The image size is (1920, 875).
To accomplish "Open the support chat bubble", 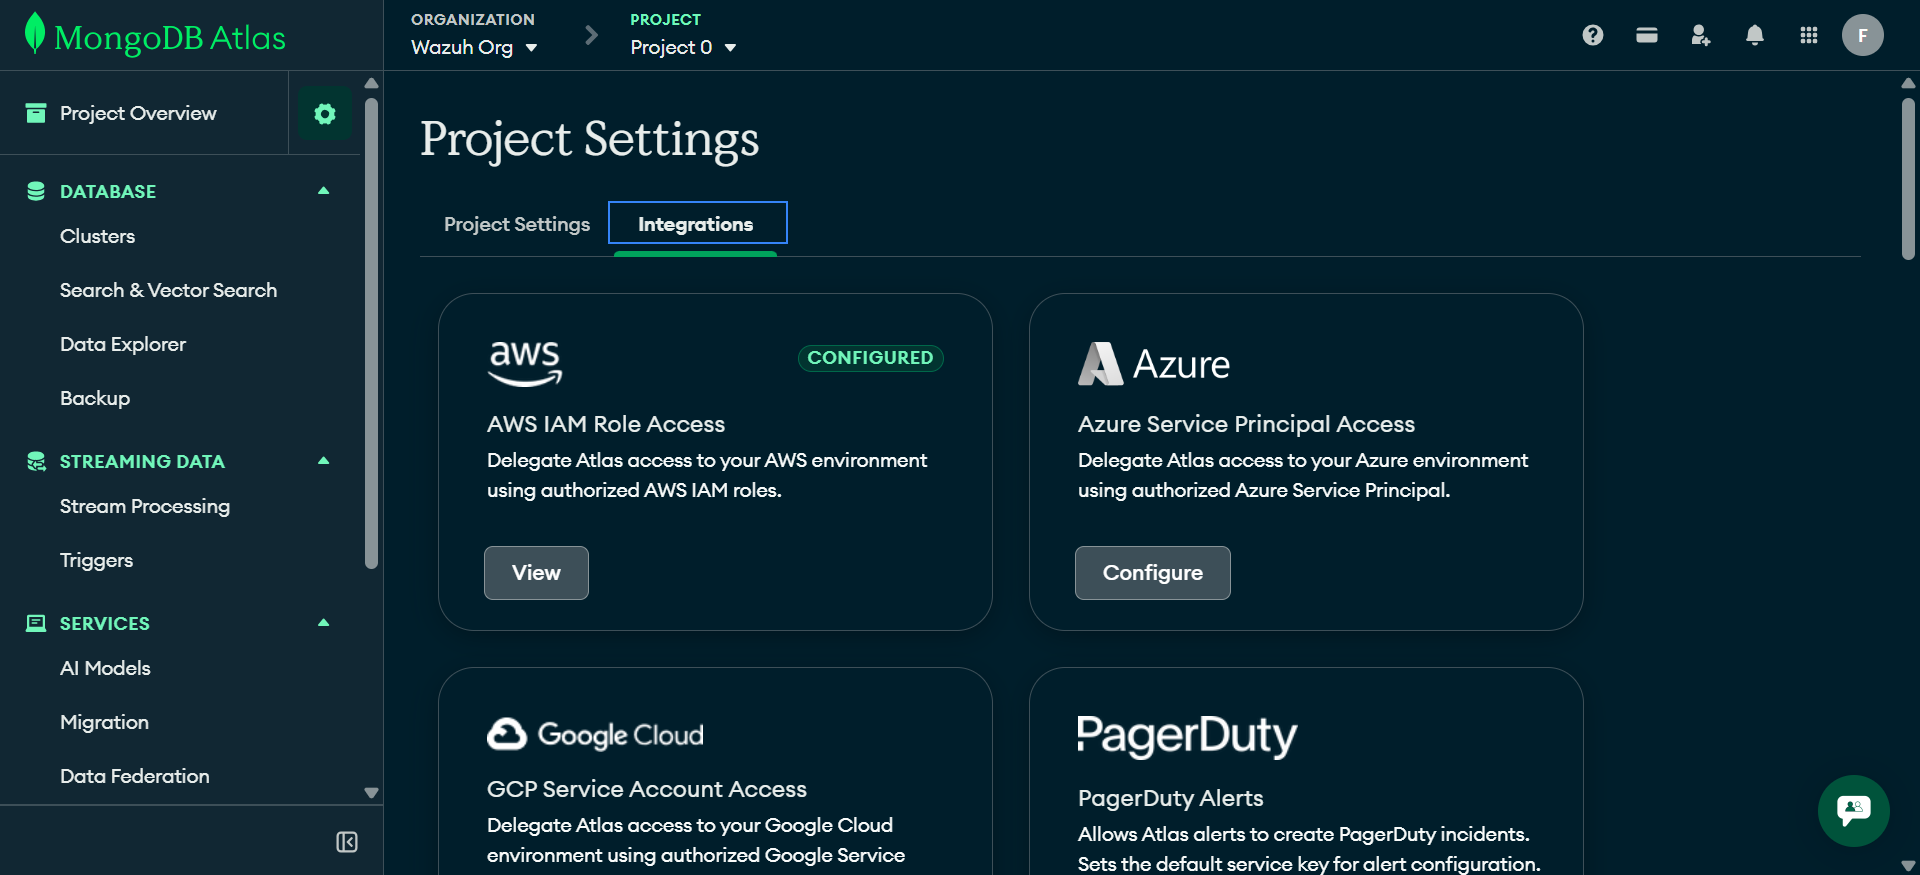I will tap(1853, 810).
